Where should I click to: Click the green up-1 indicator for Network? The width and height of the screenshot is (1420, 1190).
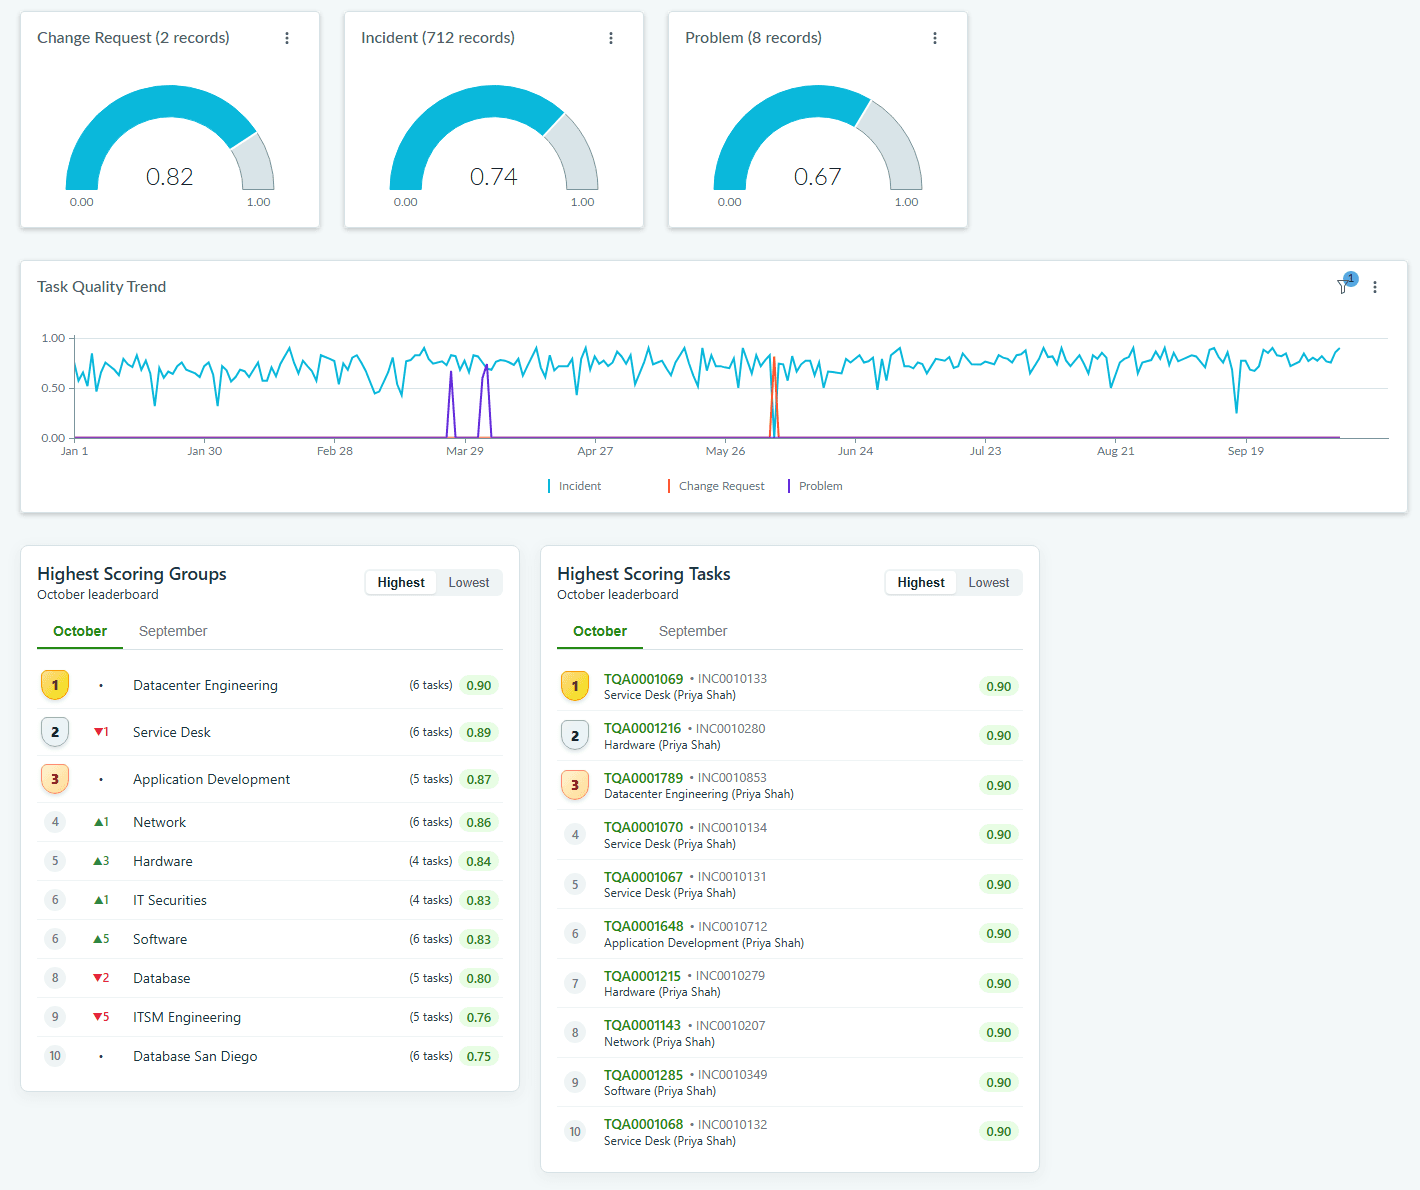tap(101, 822)
